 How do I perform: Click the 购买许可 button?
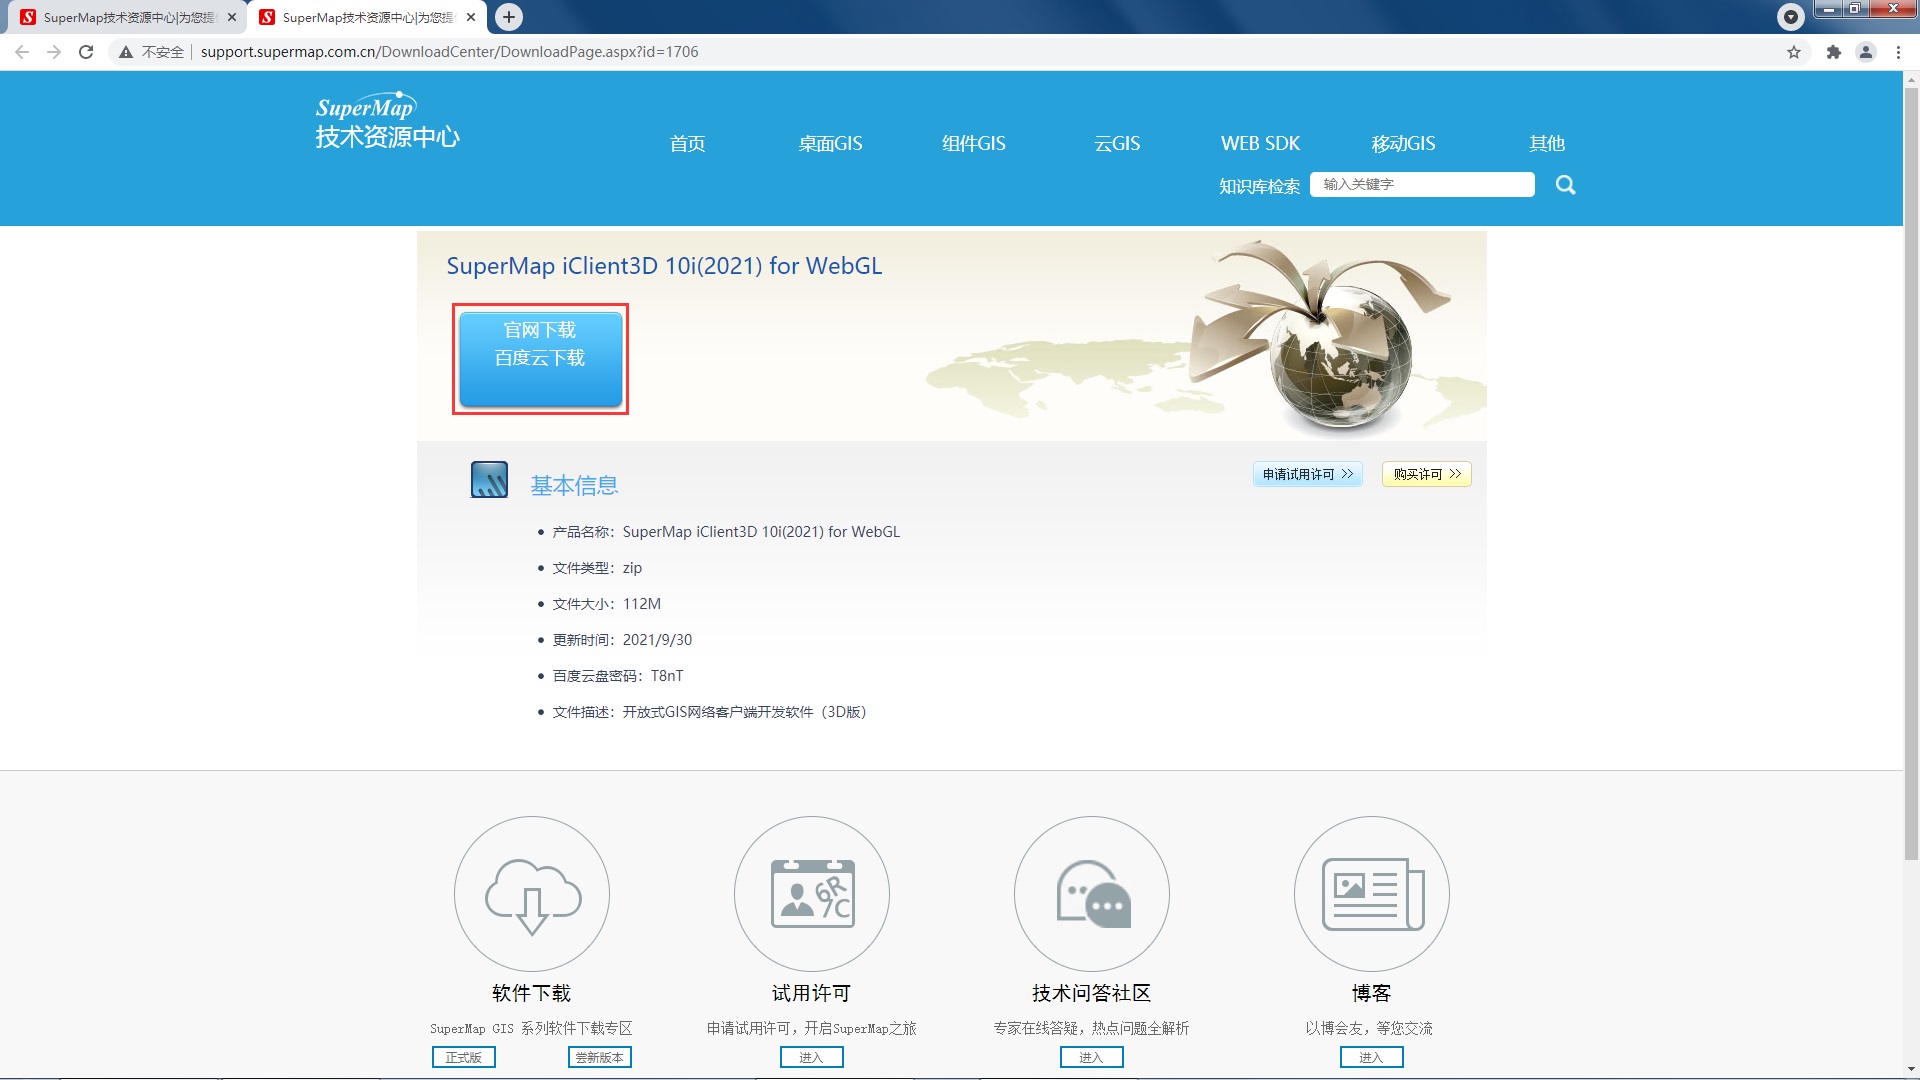[x=1427, y=474]
